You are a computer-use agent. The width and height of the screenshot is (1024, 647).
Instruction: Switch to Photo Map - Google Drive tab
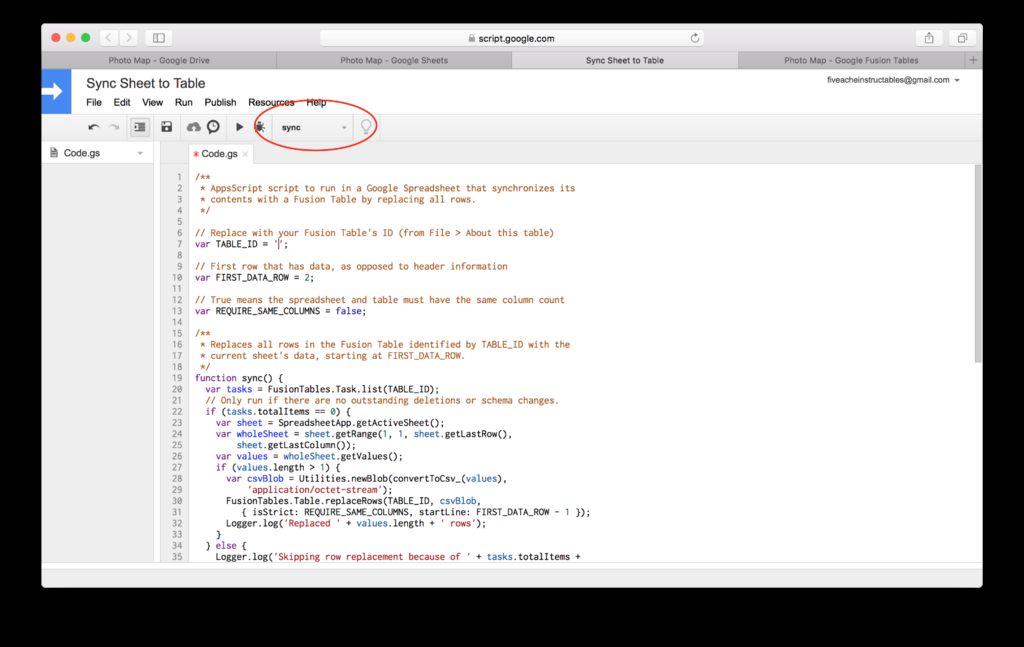[x=159, y=60]
